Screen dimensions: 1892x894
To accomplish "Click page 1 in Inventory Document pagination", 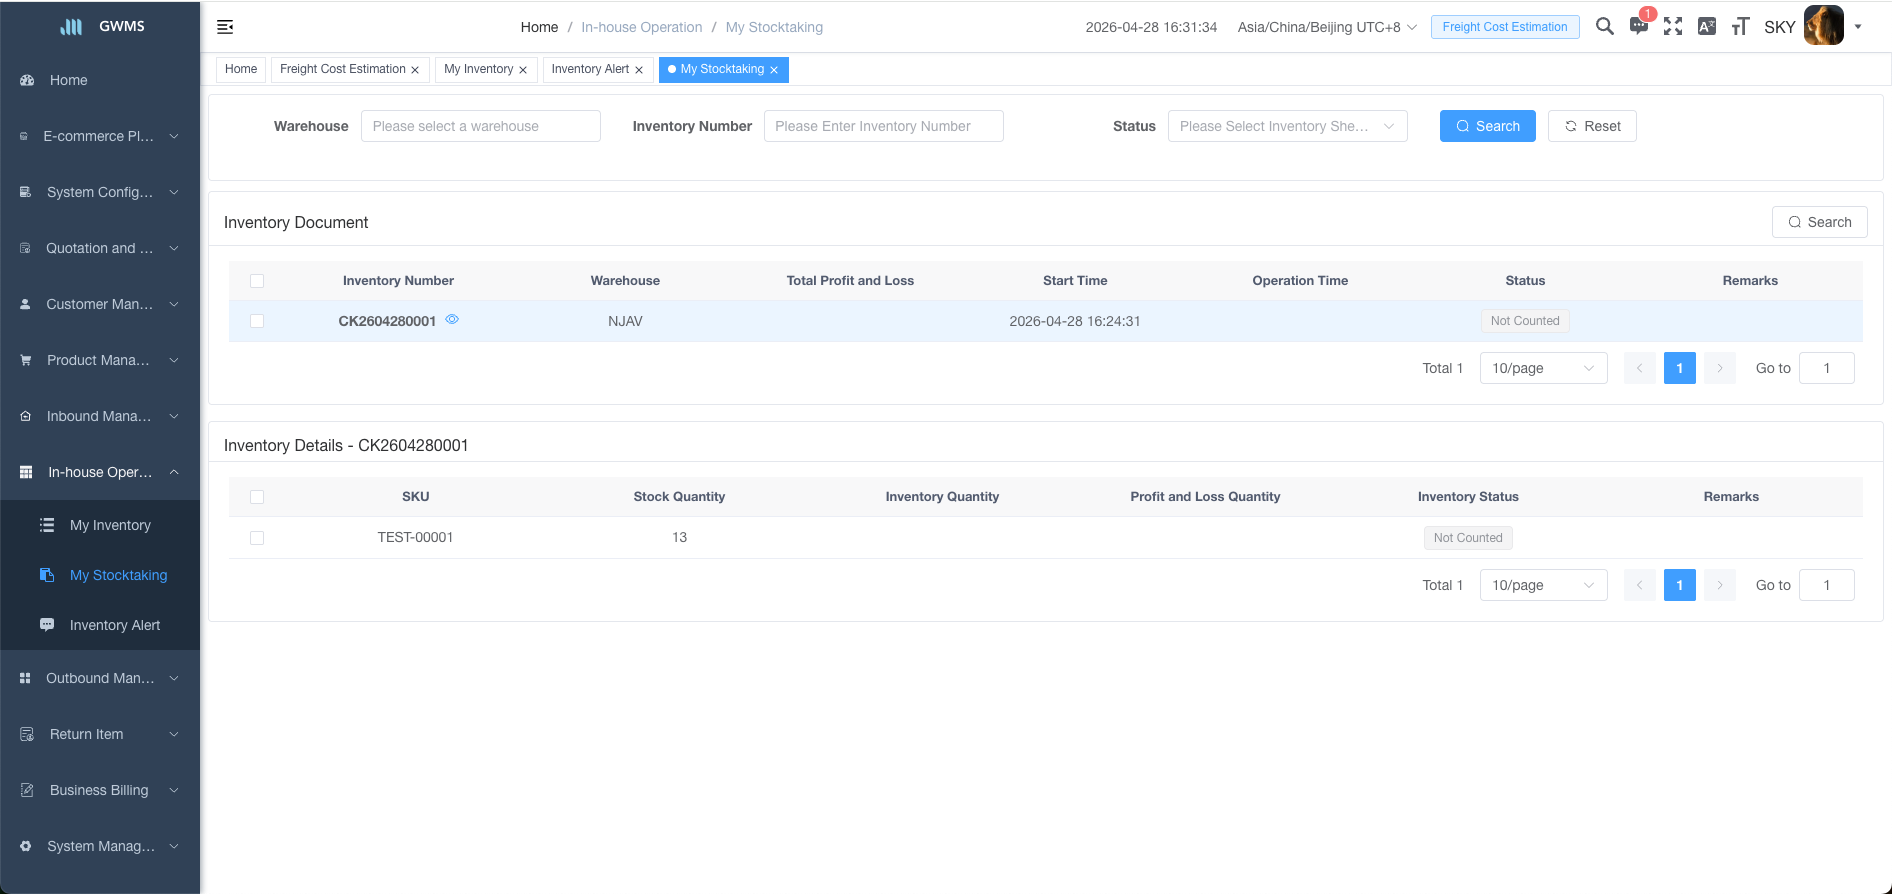I will point(1679,368).
